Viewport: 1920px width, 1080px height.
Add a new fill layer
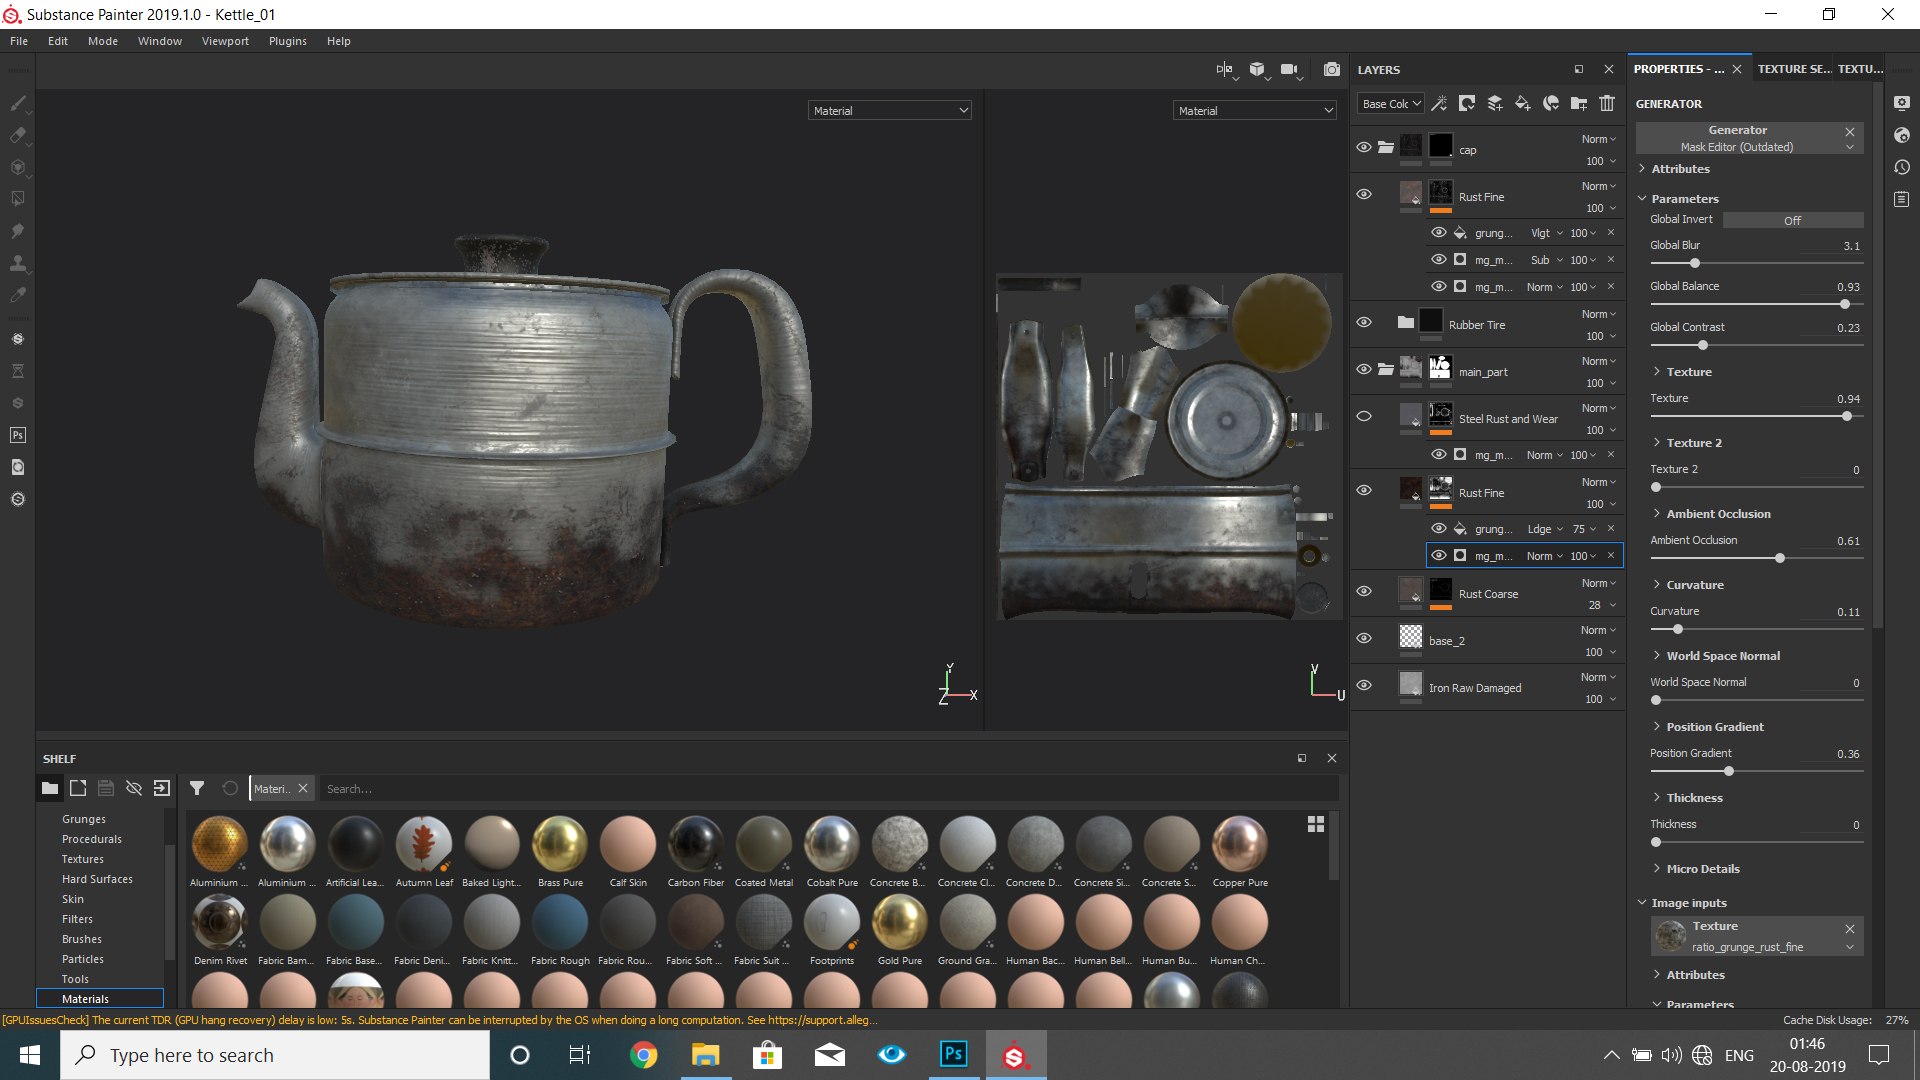[1522, 103]
